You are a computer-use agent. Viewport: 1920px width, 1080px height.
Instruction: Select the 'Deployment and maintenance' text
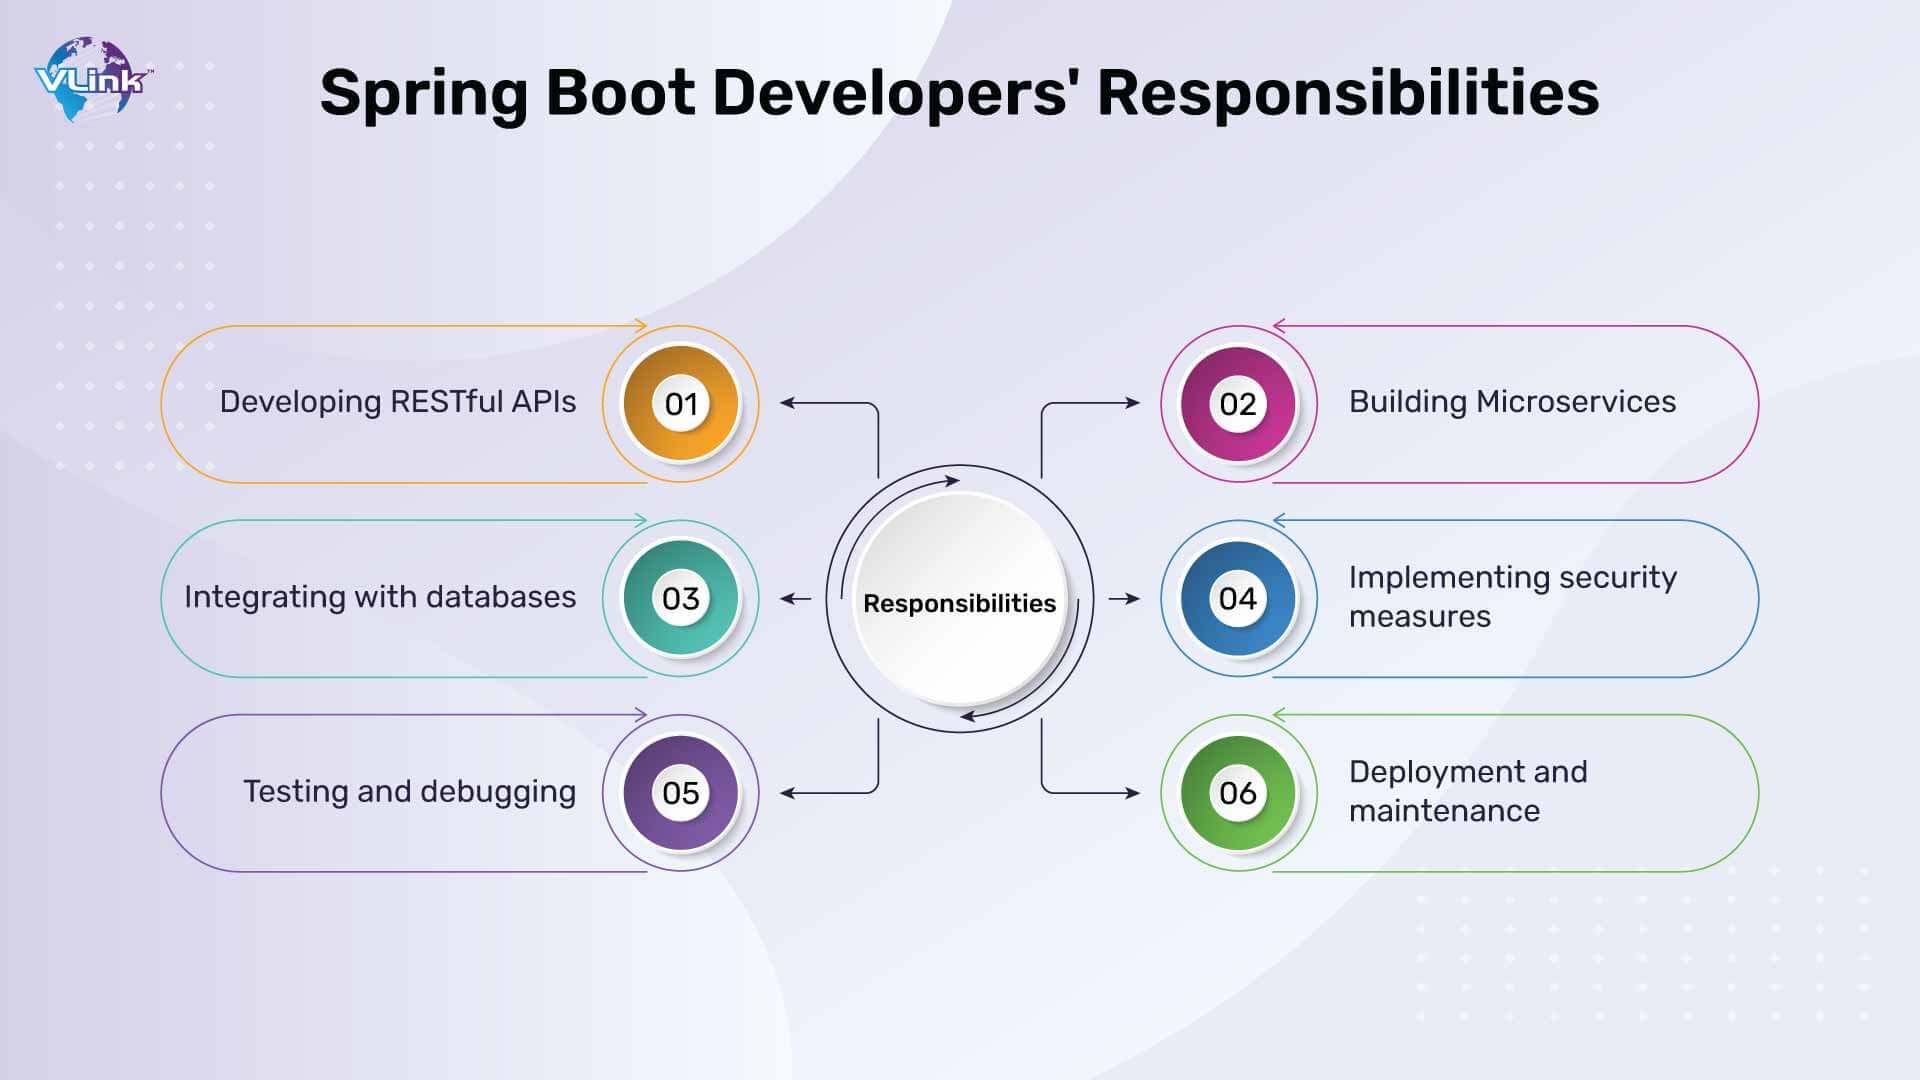click(1468, 791)
